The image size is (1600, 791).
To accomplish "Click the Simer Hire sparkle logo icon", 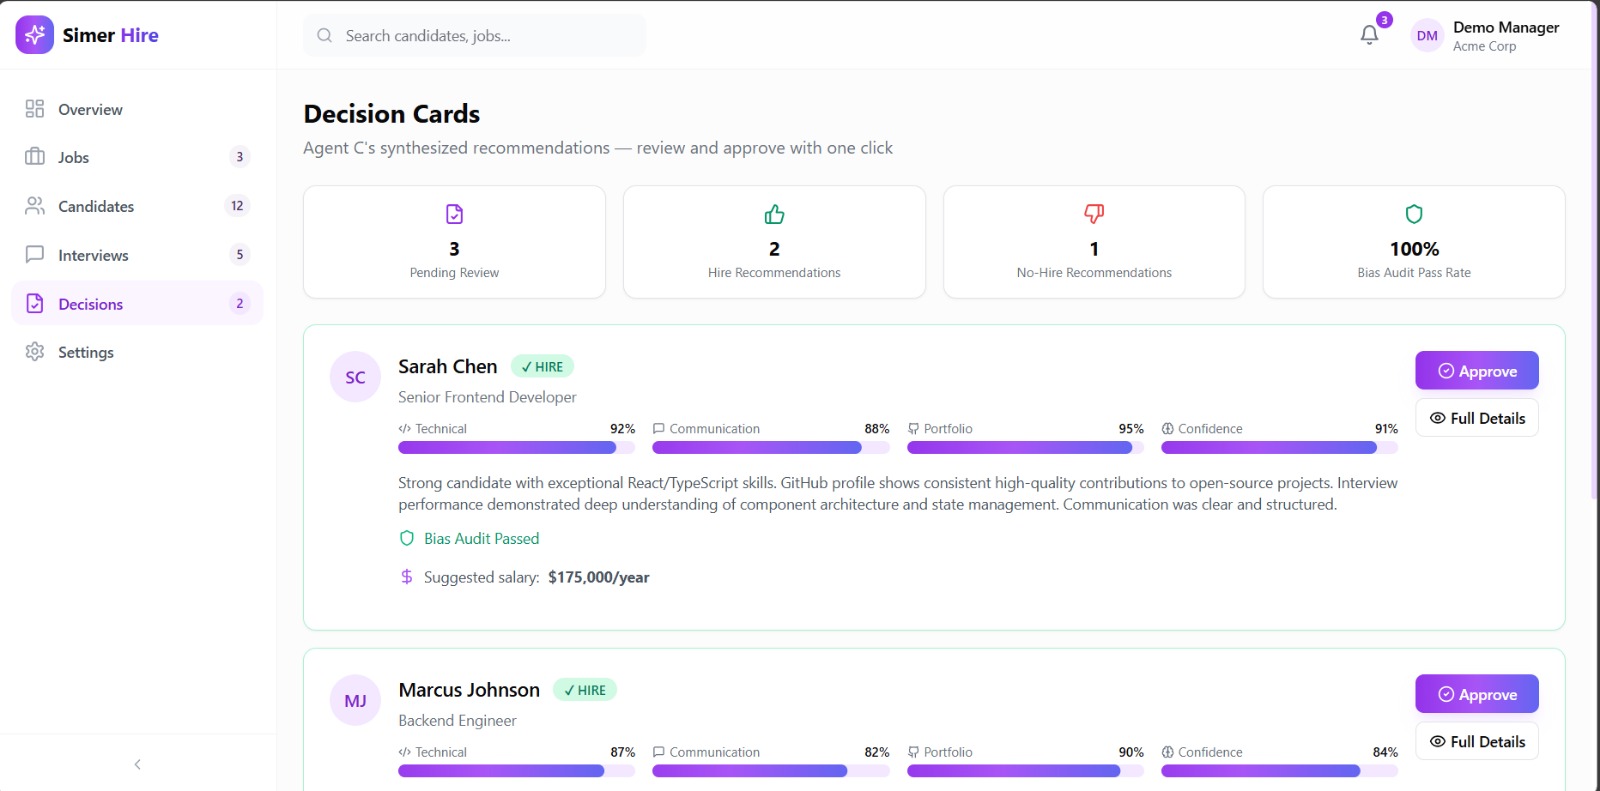I will pyautogui.click(x=35, y=35).
